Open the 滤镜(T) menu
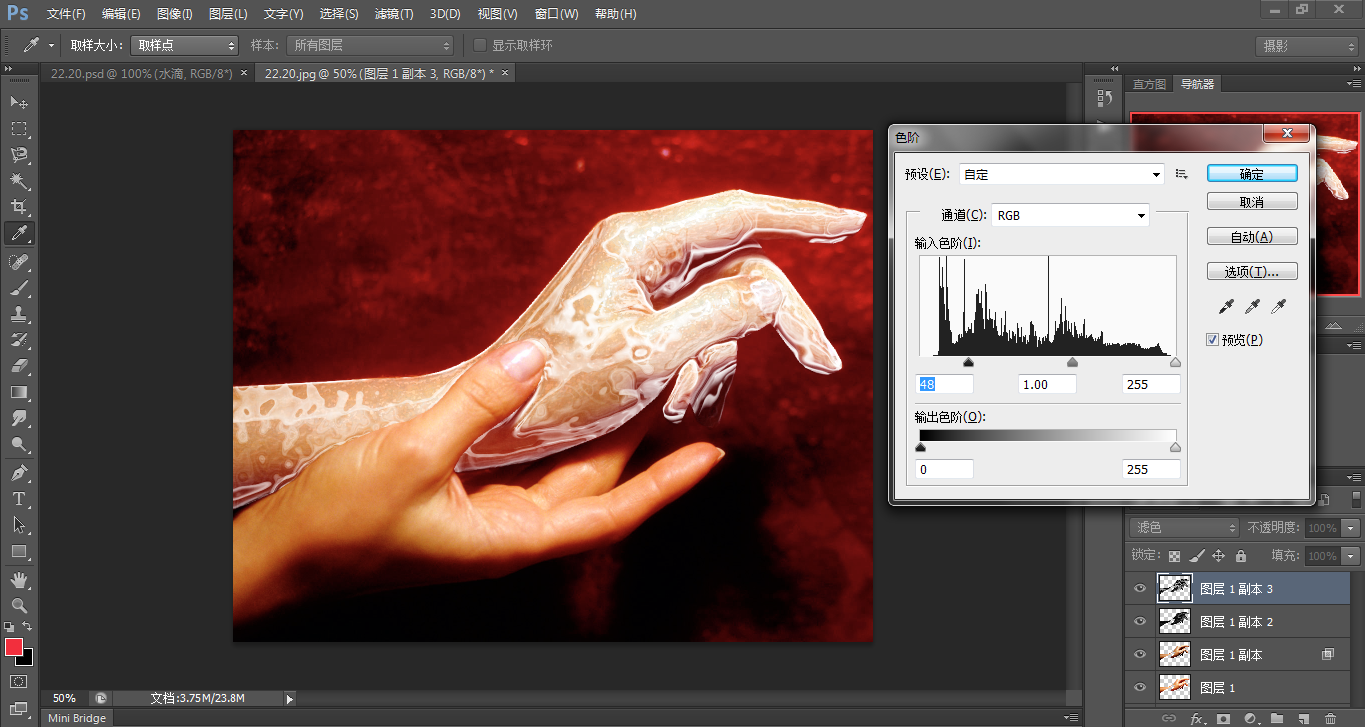 (x=394, y=14)
